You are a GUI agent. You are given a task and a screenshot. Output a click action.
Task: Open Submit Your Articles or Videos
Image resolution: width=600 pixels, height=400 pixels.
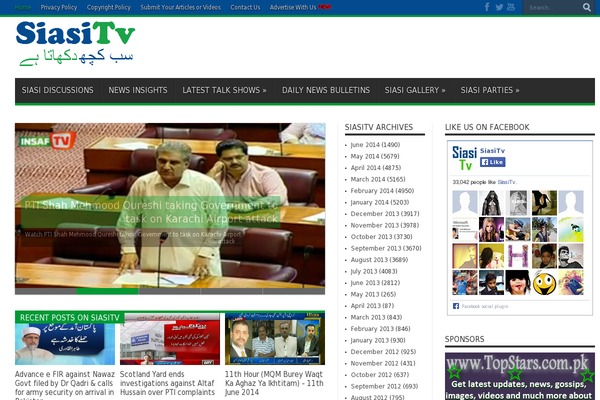coord(181,7)
